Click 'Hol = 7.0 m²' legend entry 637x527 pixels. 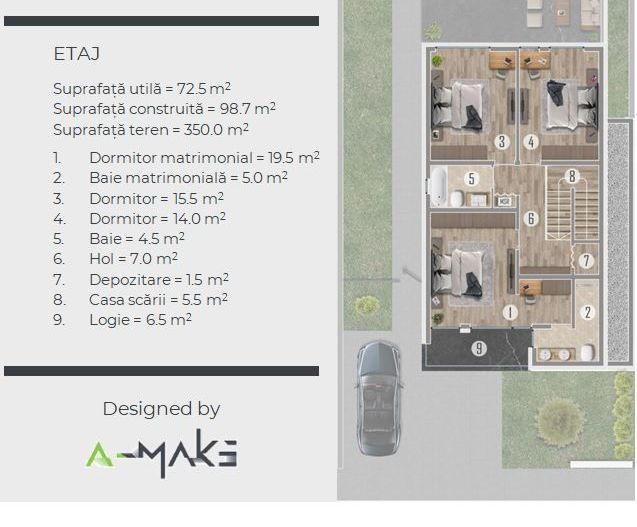133,258
